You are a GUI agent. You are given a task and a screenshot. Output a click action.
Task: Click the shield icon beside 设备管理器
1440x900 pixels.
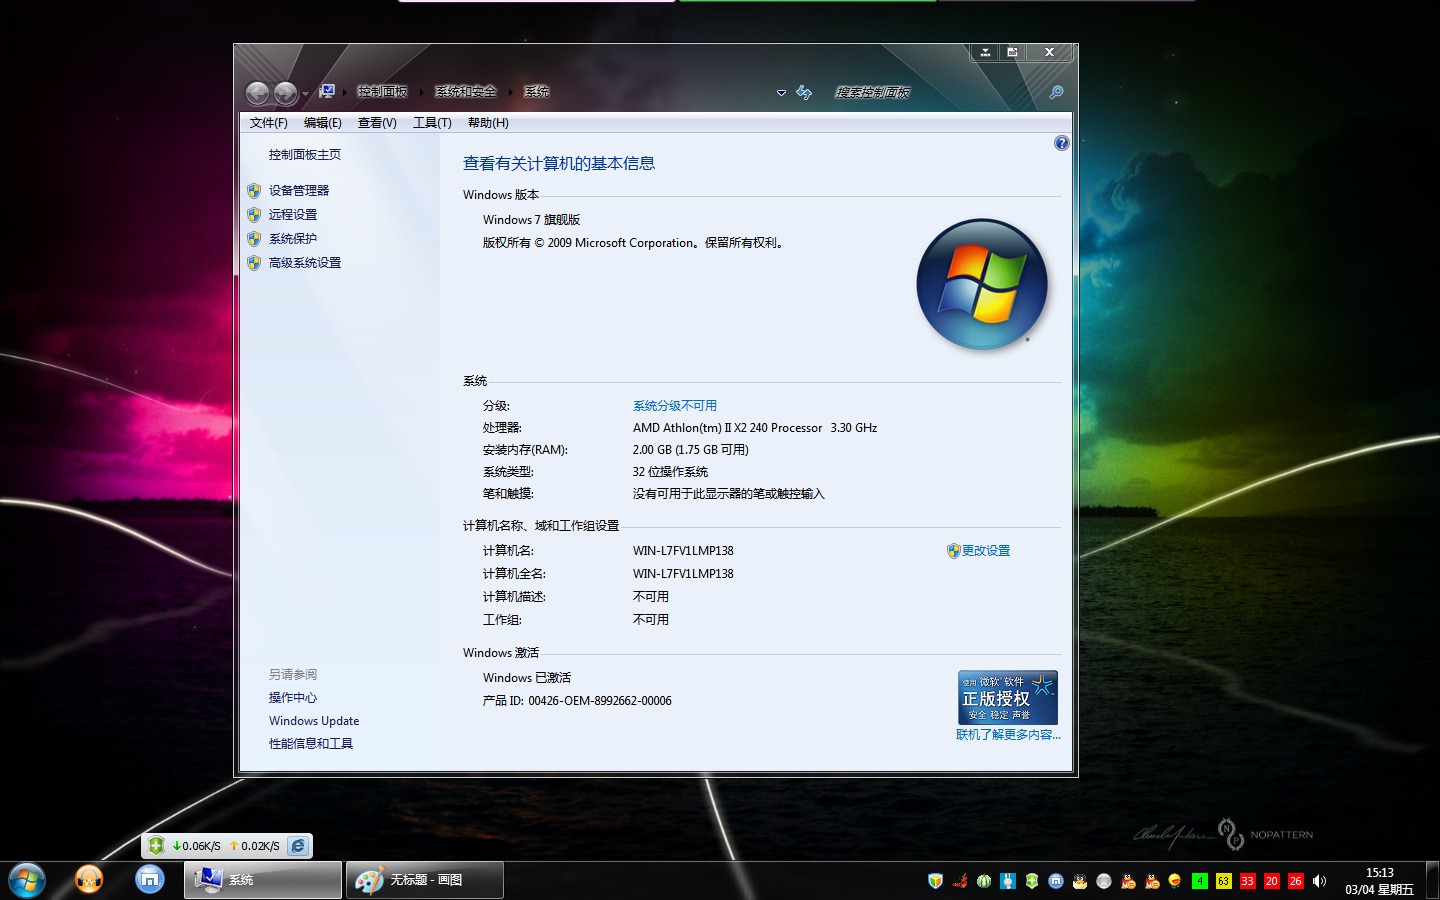254,191
